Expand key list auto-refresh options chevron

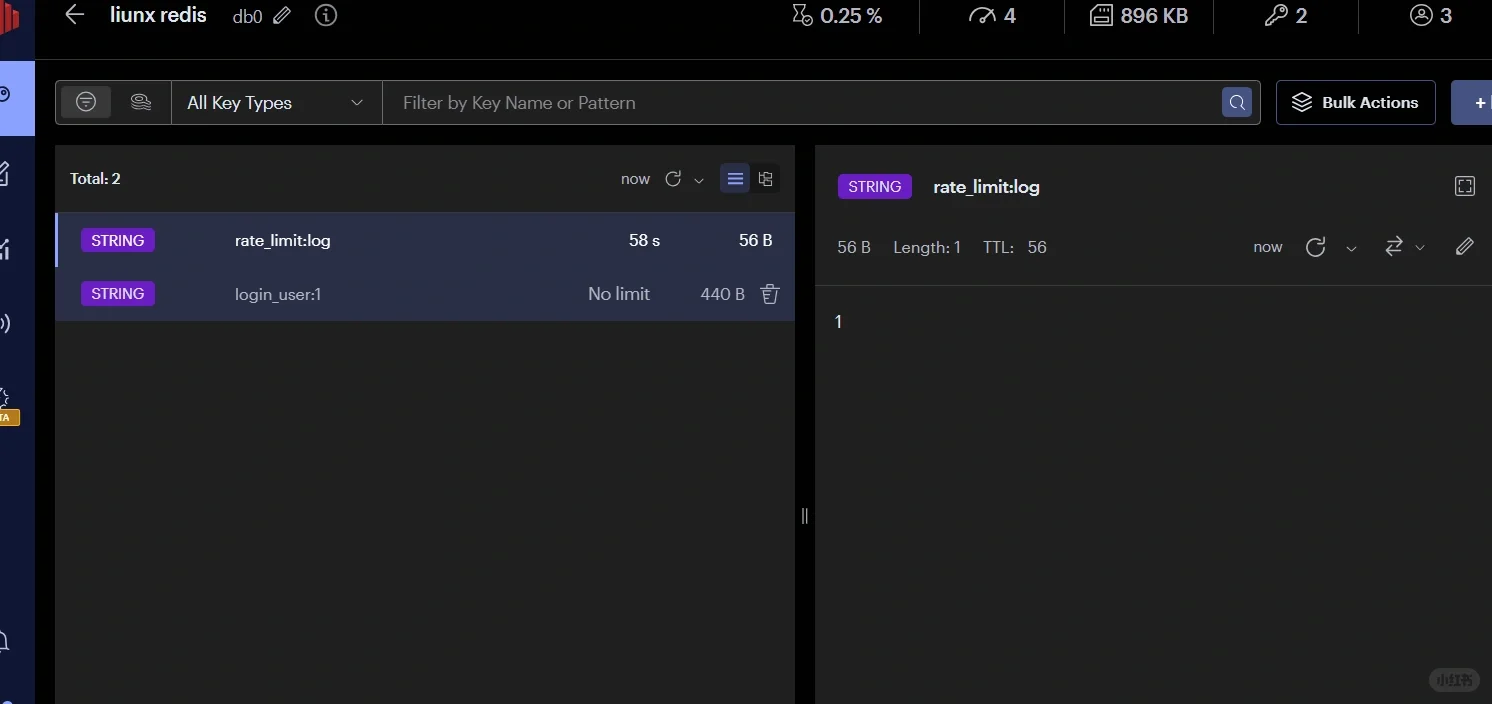(699, 180)
